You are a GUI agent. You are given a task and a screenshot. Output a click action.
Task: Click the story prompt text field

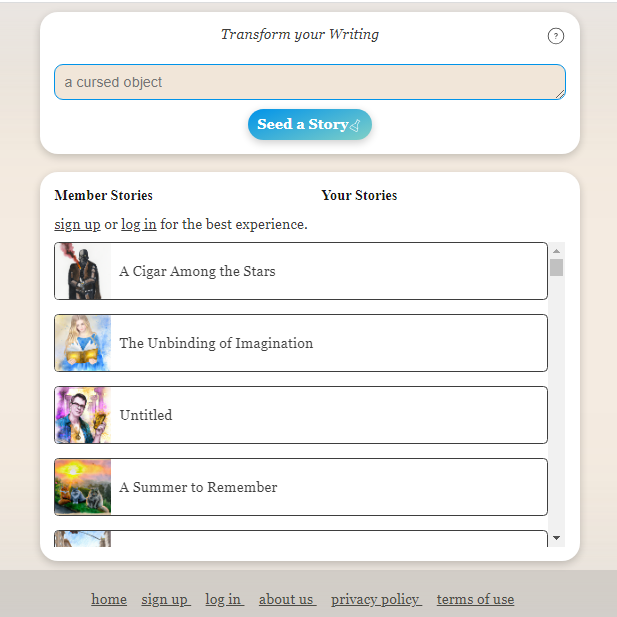309,82
